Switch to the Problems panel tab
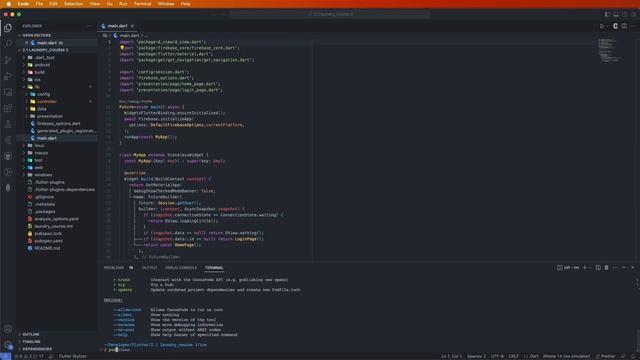The height and width of the screenshot is (360, 640). click(114, 268)
